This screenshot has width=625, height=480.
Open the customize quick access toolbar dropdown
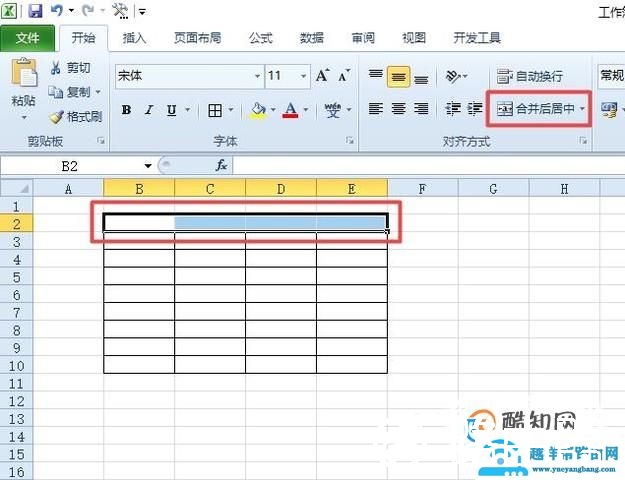142,12
